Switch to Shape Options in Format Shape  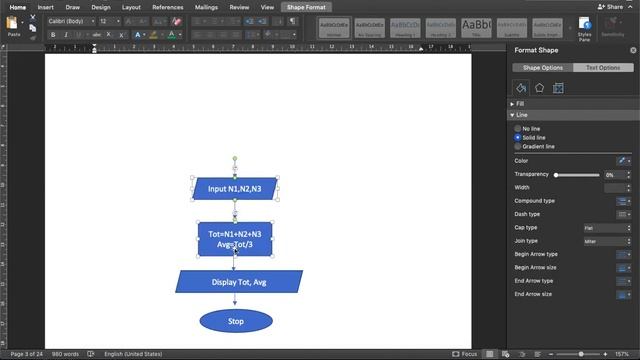[x=543, y=68]
